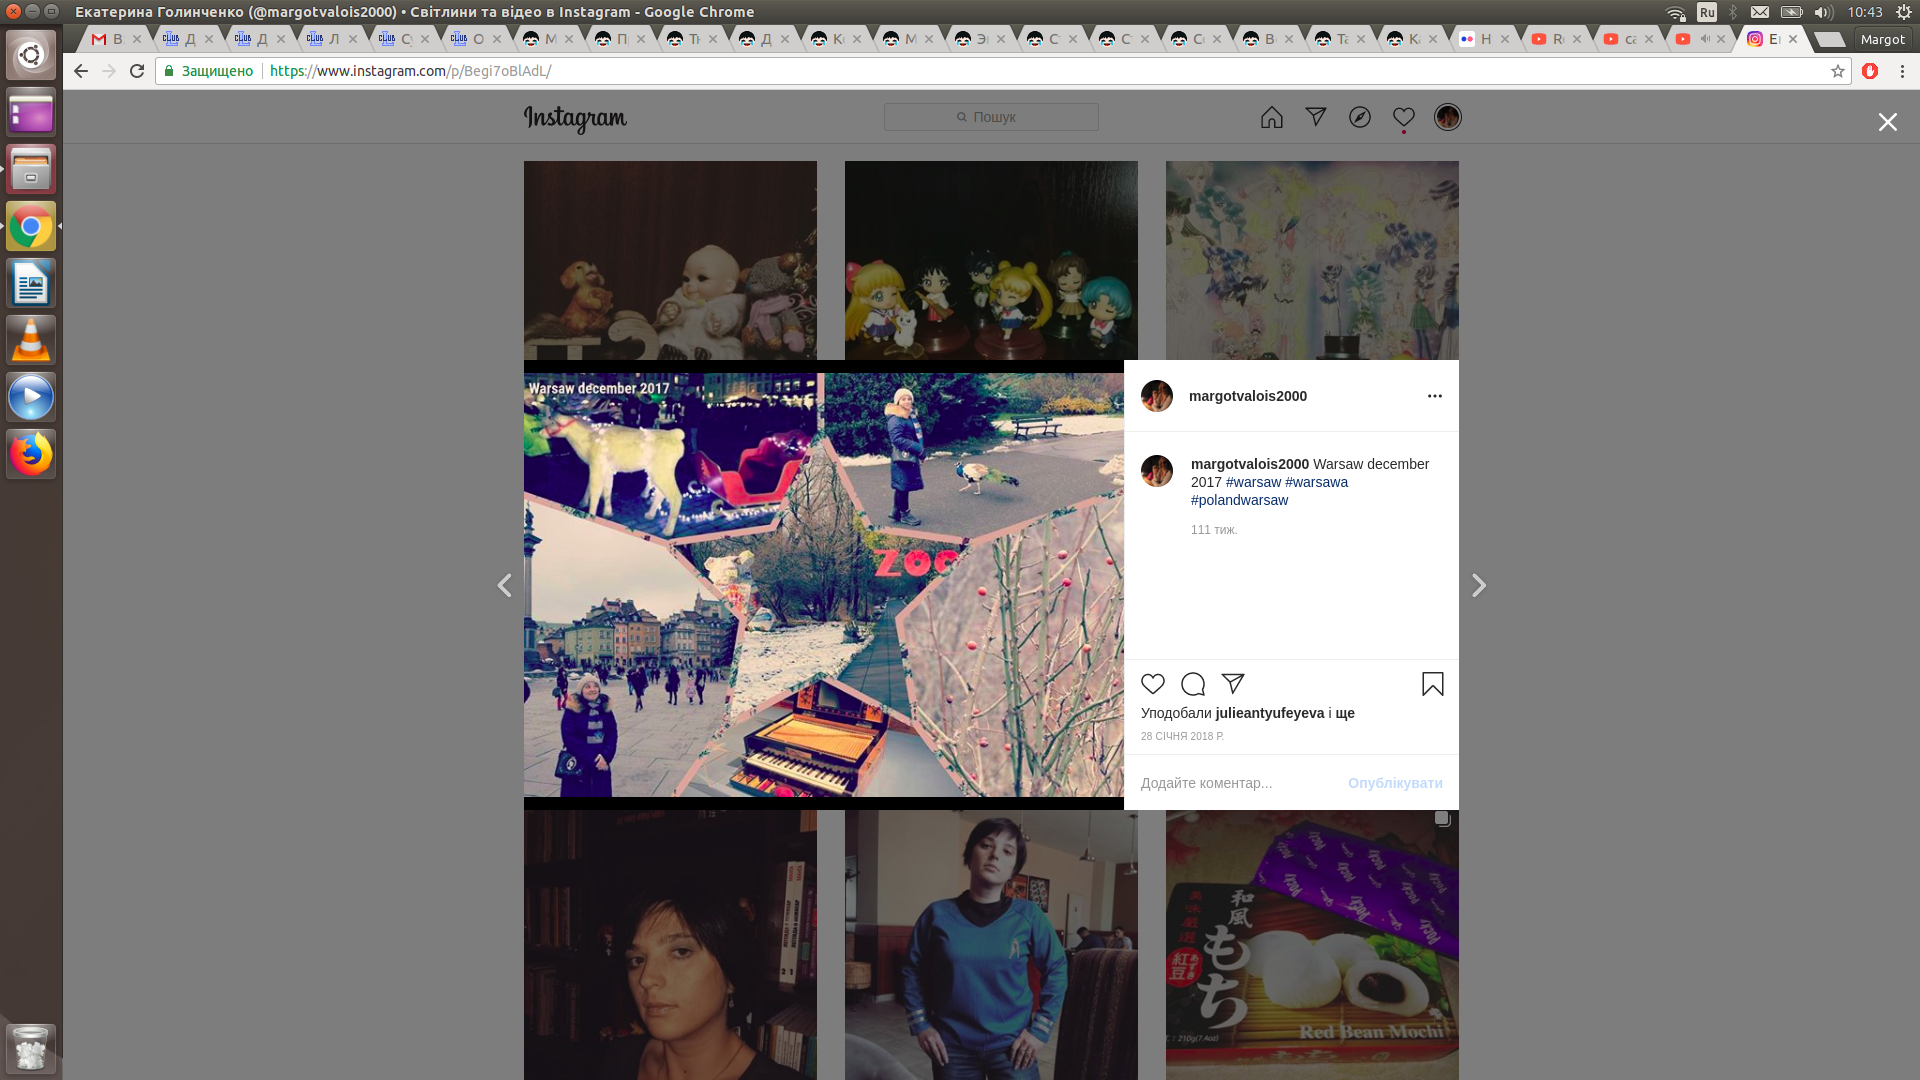Screen dimensions: 1920x1080
Task: Share post using paper plane icon
Action: (1233, 684)
